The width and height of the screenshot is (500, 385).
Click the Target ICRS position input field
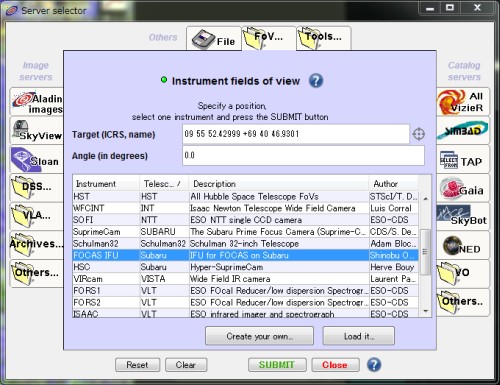[x=296, y=134]
